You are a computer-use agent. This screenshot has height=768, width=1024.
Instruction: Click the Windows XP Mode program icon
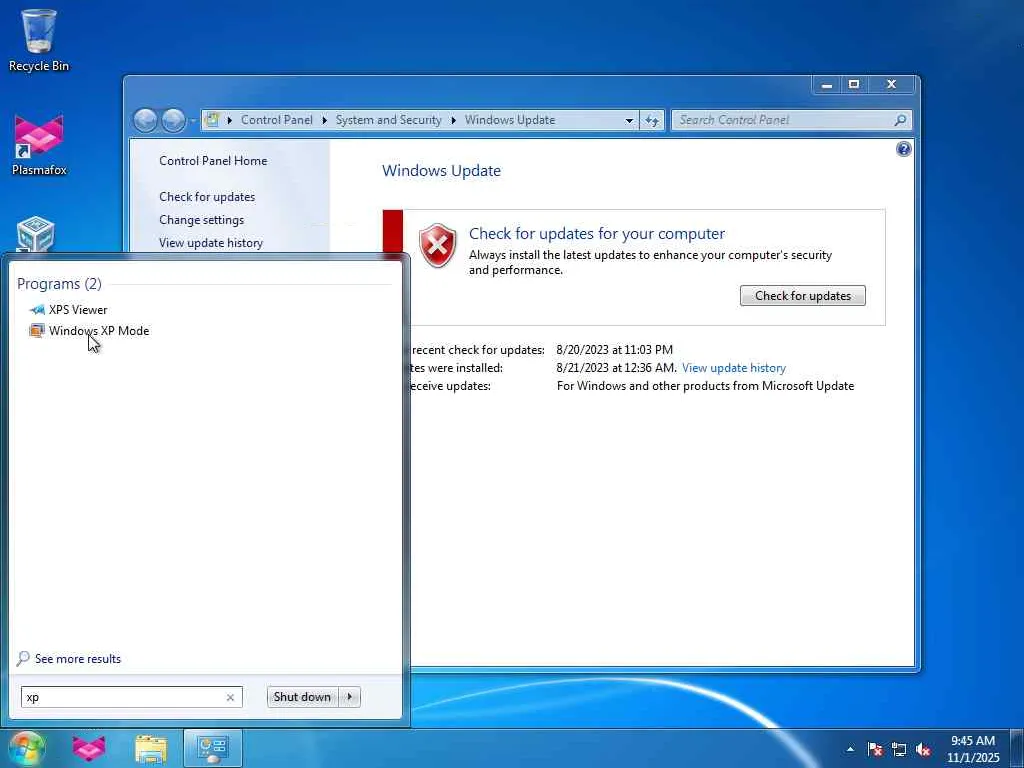click(x=37, y=330)
